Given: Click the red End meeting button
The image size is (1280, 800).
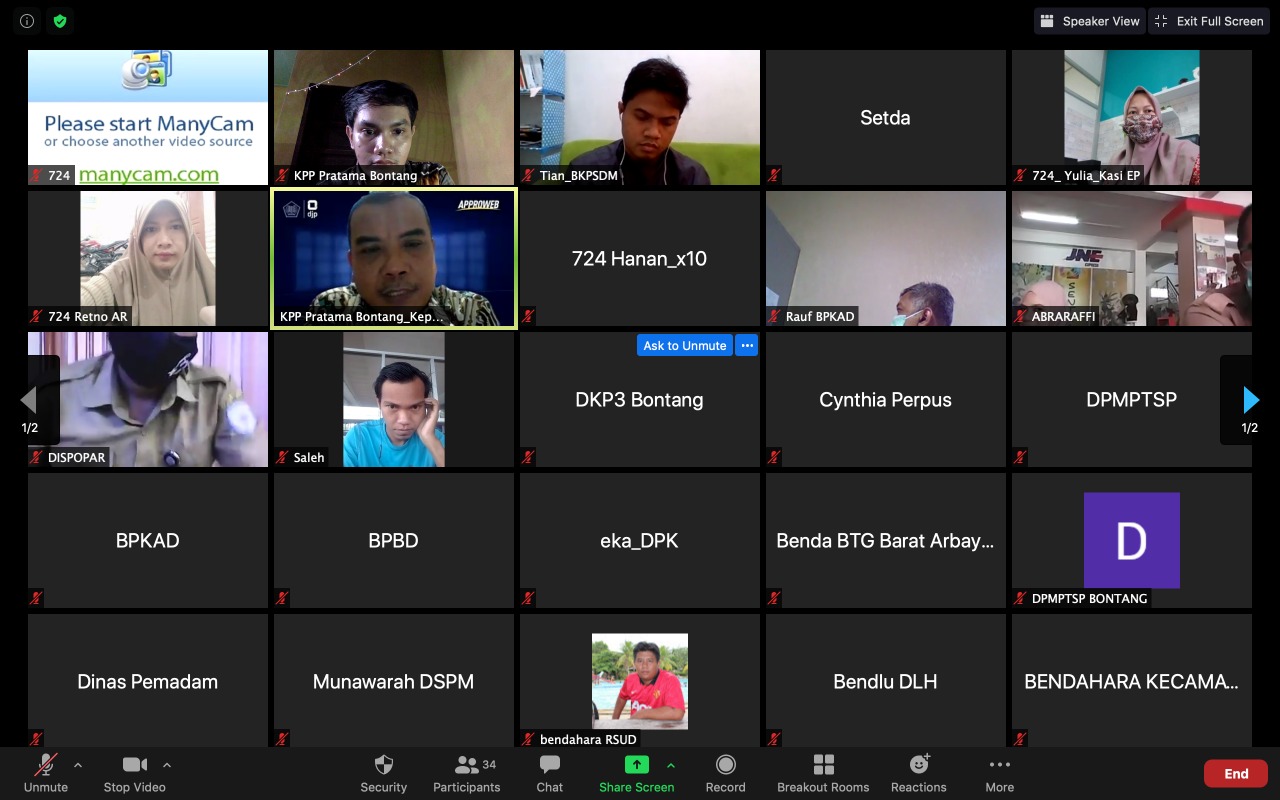Looking at the screenshot, I should (x=1236, y=773).
